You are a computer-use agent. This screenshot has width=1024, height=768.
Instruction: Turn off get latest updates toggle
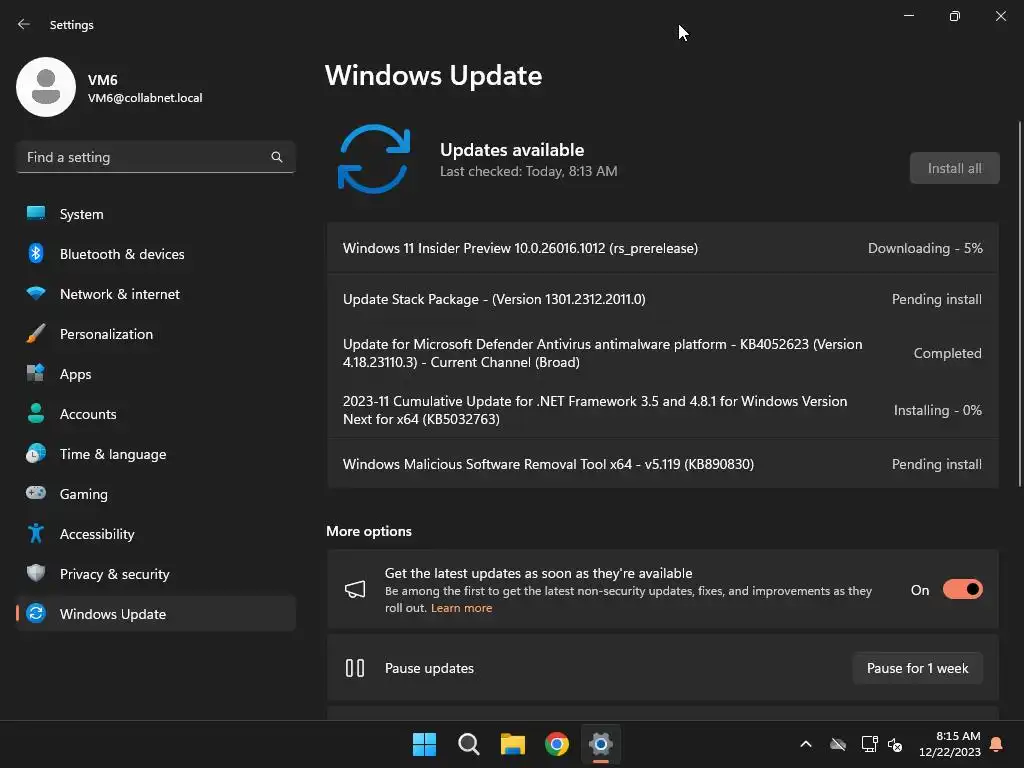click(963, 589)
